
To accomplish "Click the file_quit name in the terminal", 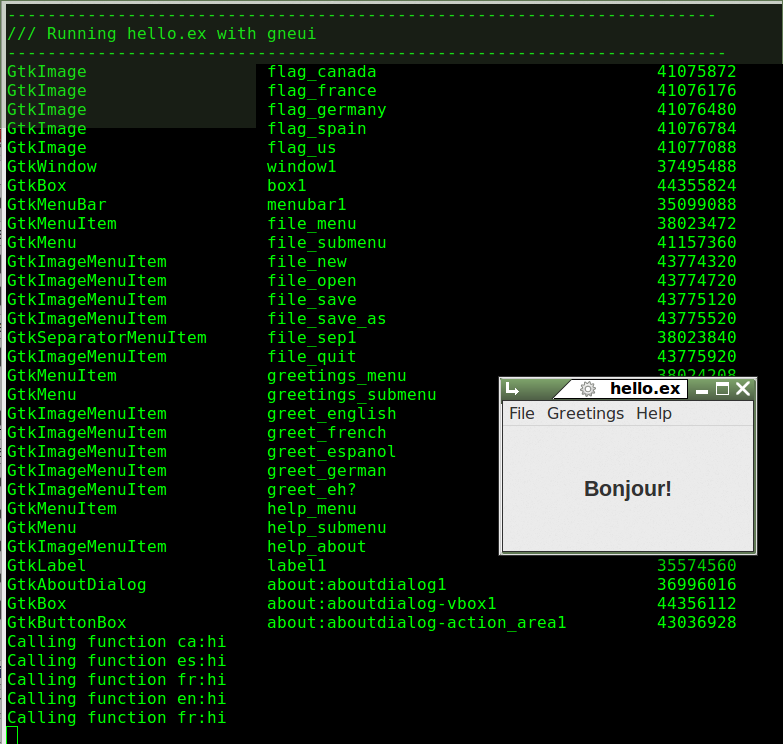I will [x=311, y=357].
